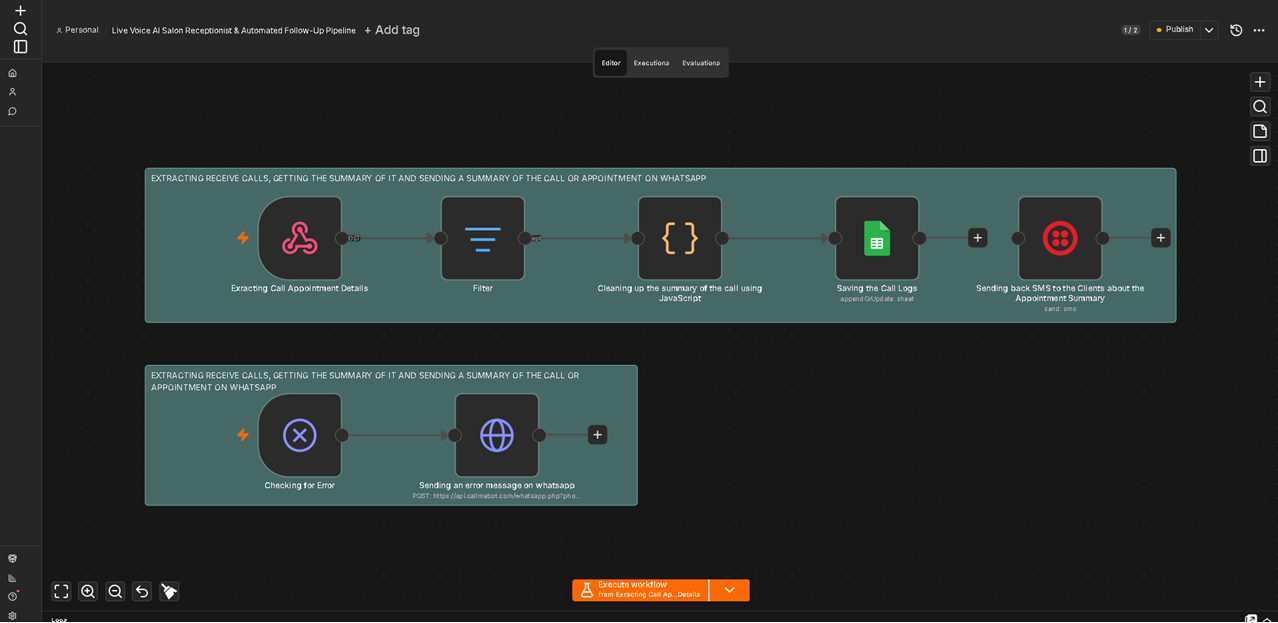This screenshot has height=623, width=1278.
Task: Click the 'send: sms' subtitle text
Action: (1060, 308)
